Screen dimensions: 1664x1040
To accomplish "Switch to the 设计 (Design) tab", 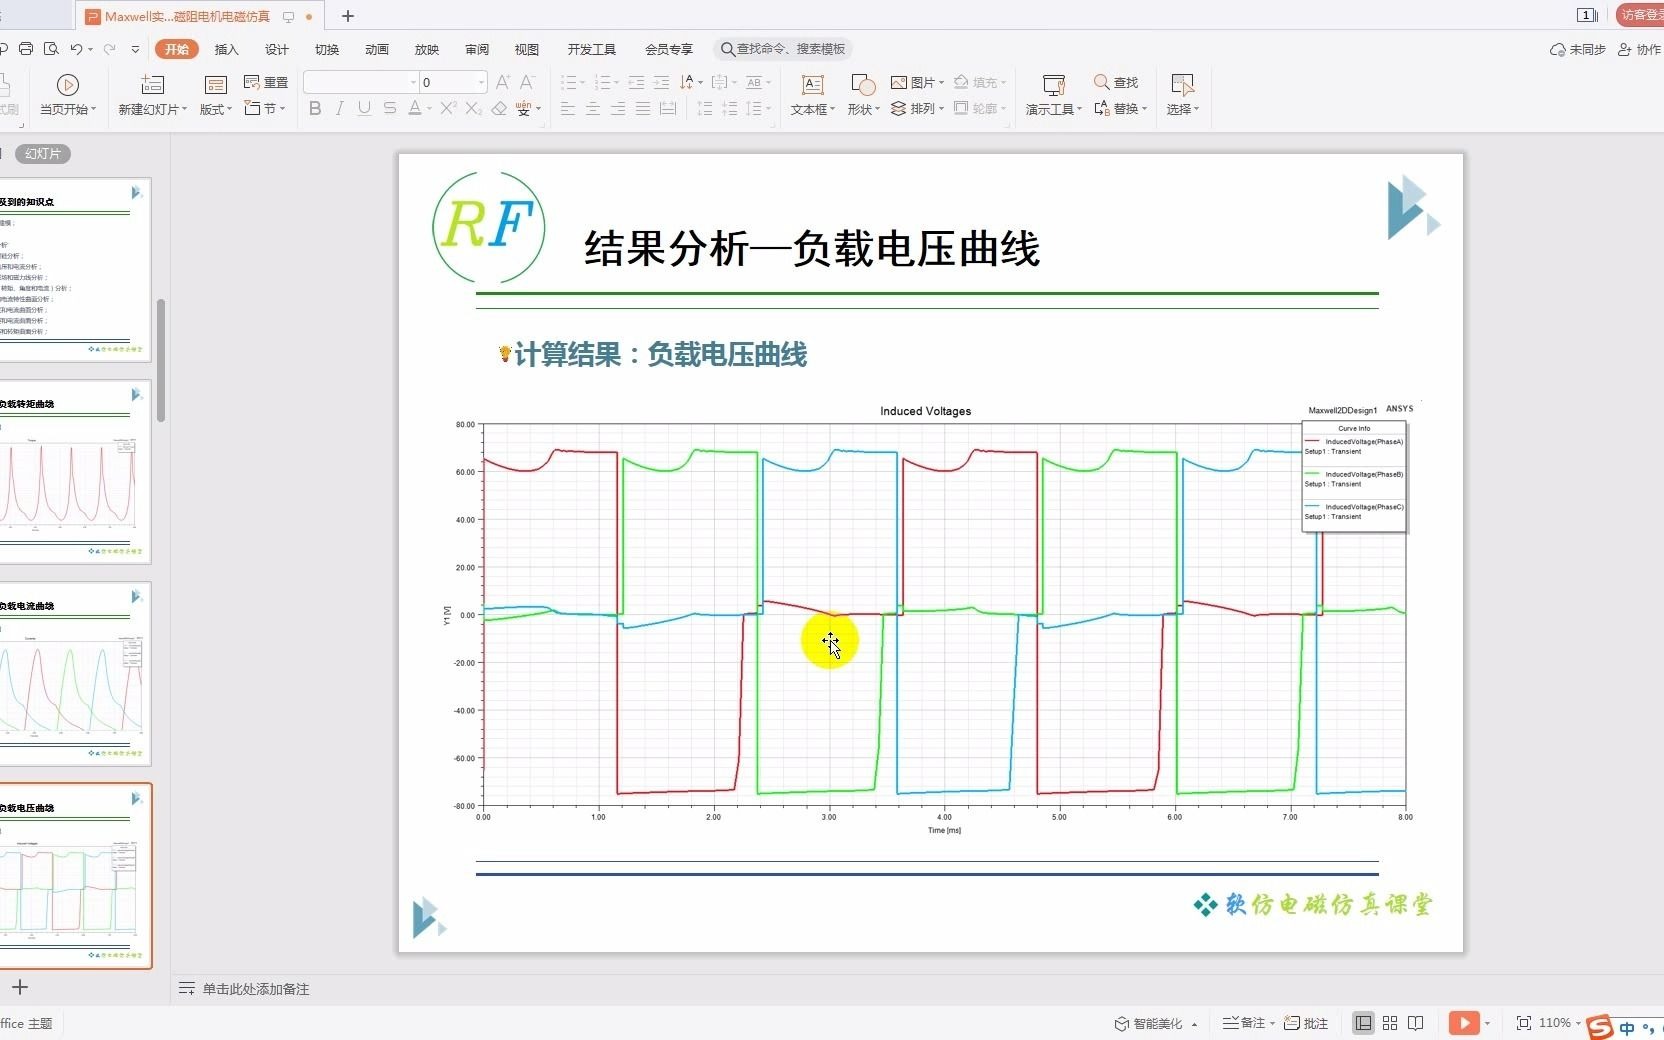I will 277,49.
